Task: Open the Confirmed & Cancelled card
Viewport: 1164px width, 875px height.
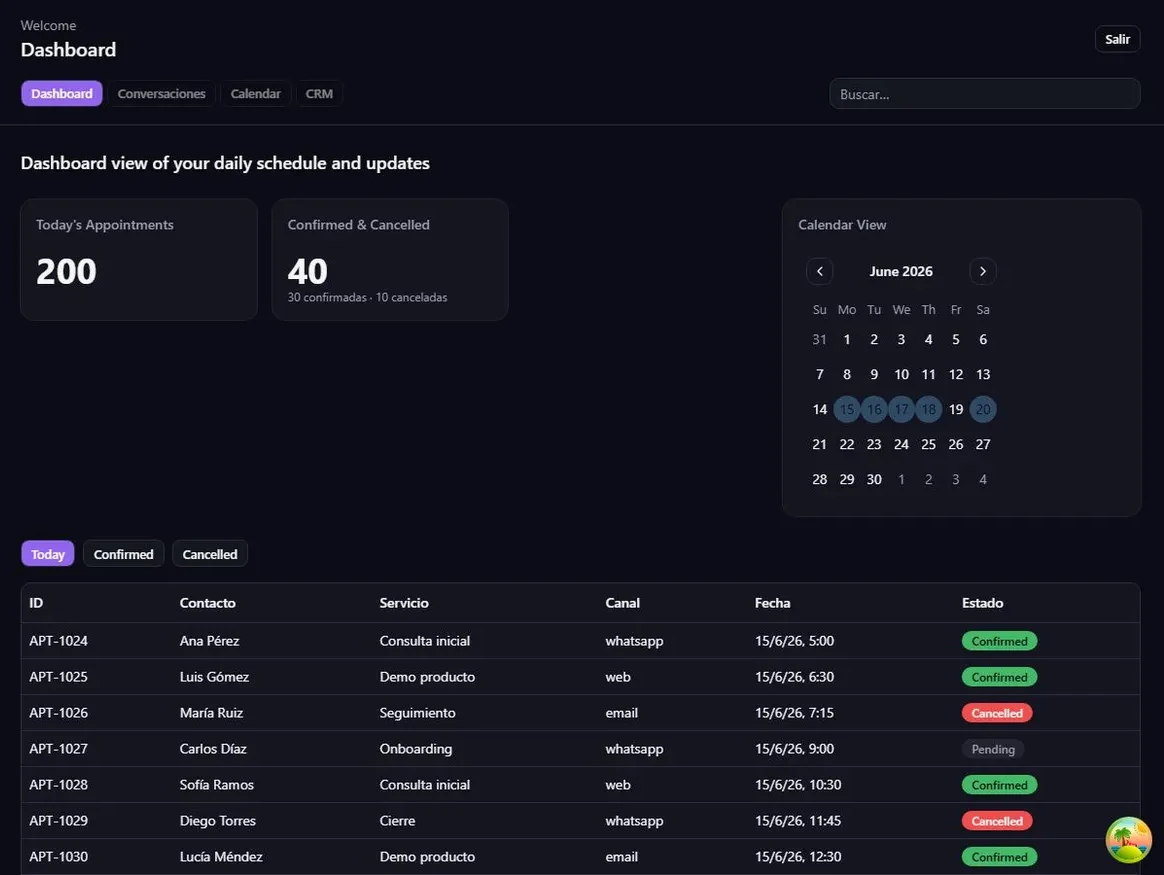Action: click(x=390, y=259)
